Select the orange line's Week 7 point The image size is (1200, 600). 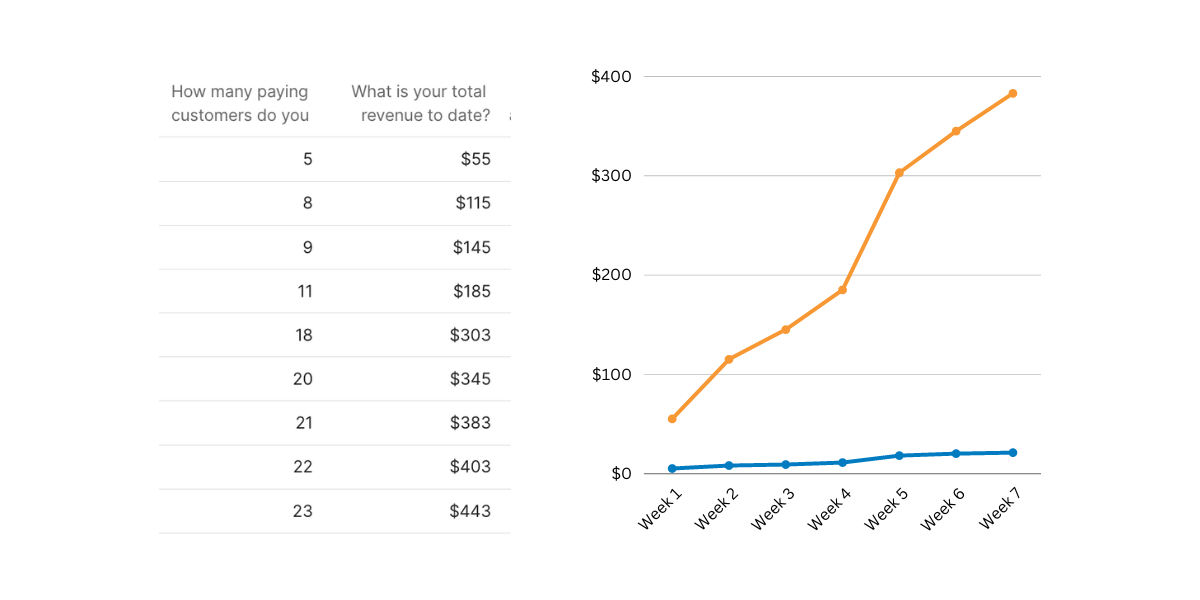click(1012, 93)
